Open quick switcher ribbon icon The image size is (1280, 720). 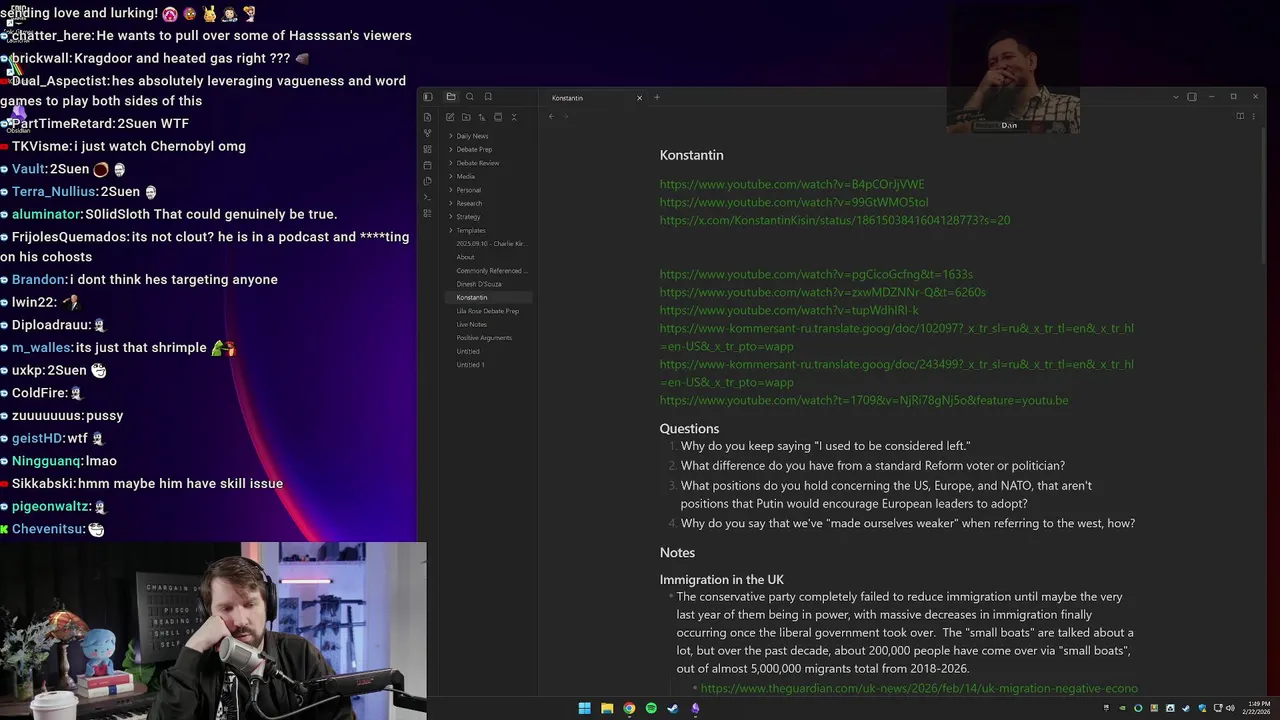click(x=427, y=117)
